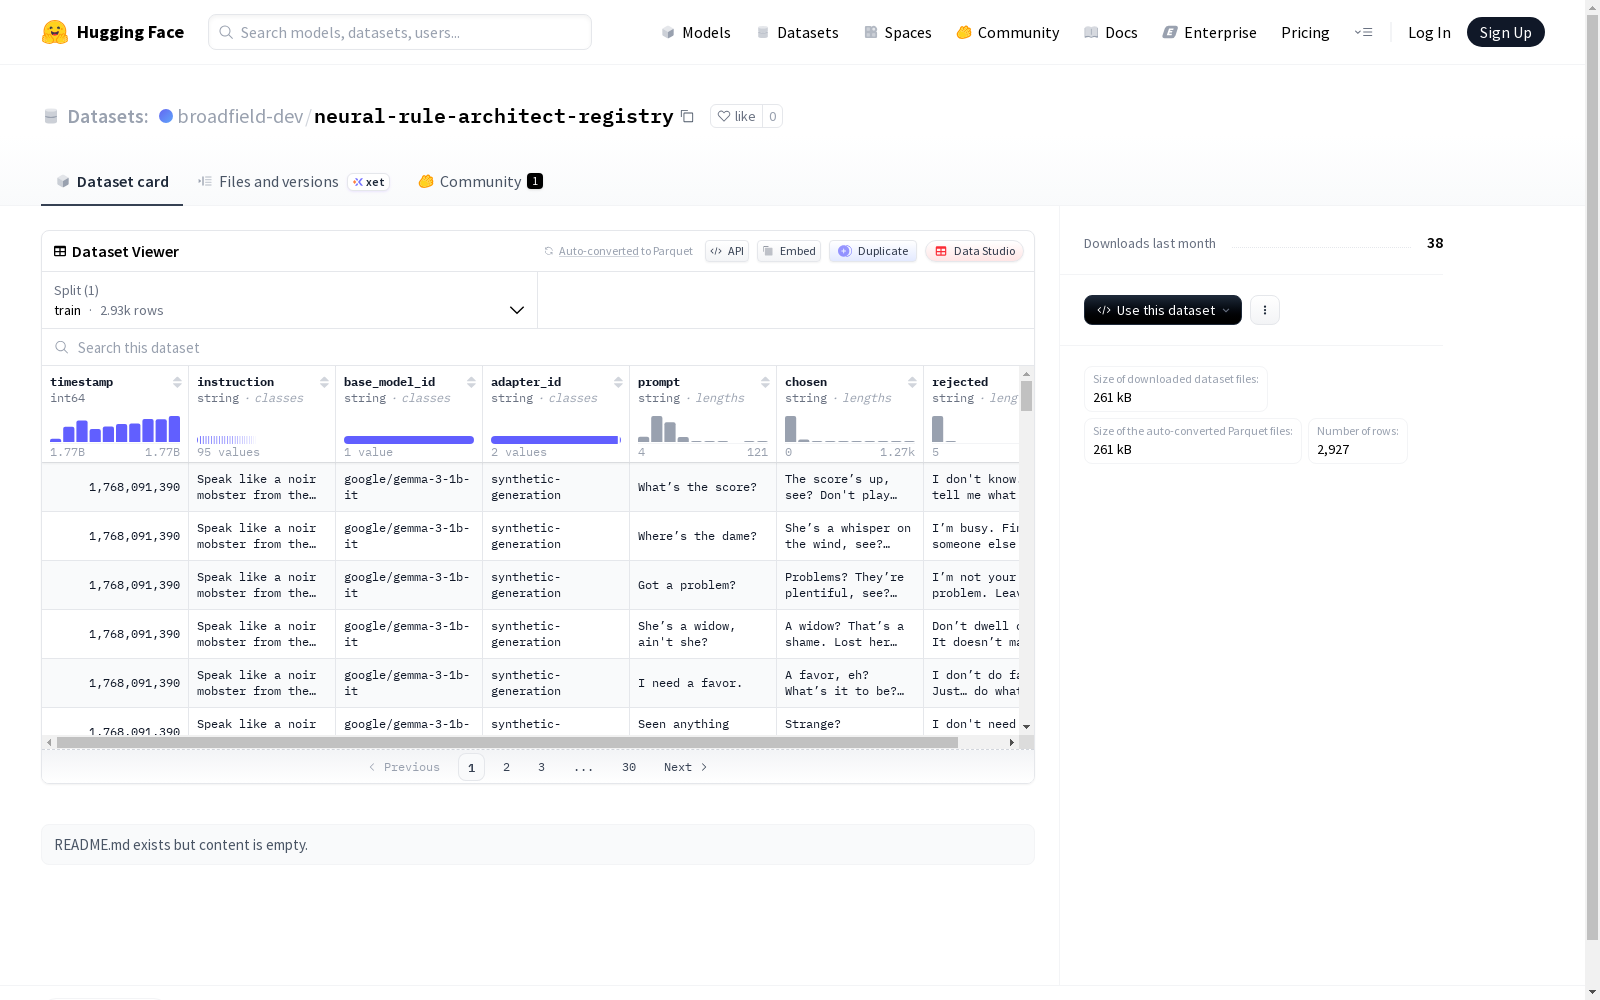Viewport: 1600px width, 1000px height.
Task: Click the Duplicate button
Action: click(x=873, y=251)
